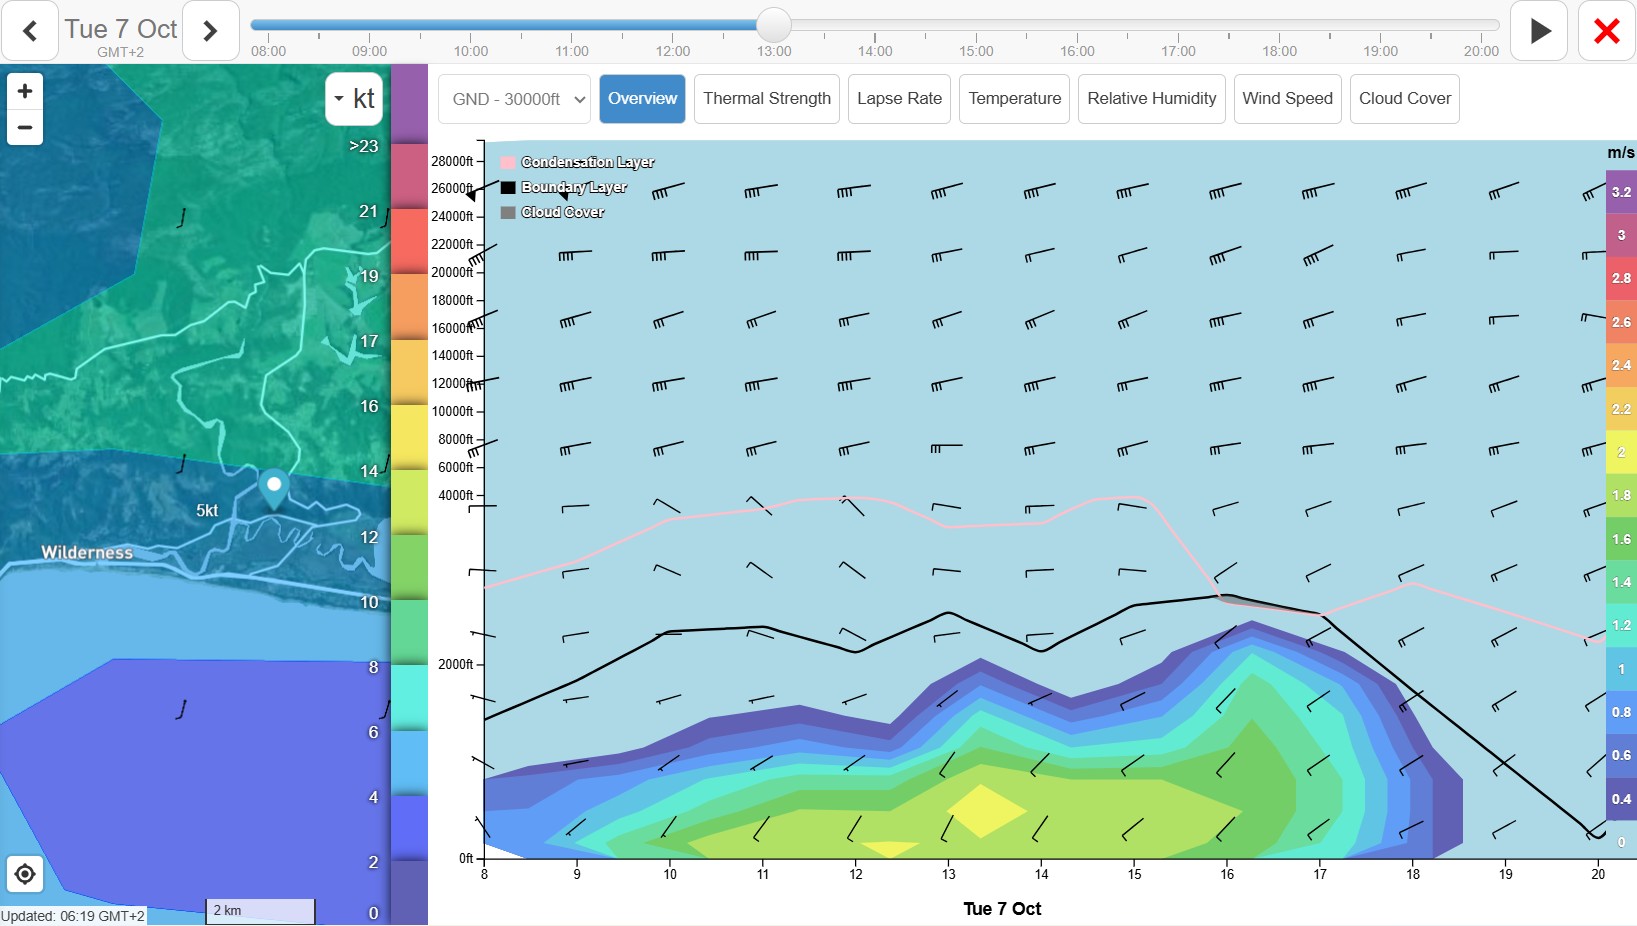Advance to the next day arrow
1637x926 pixels.
210,31
